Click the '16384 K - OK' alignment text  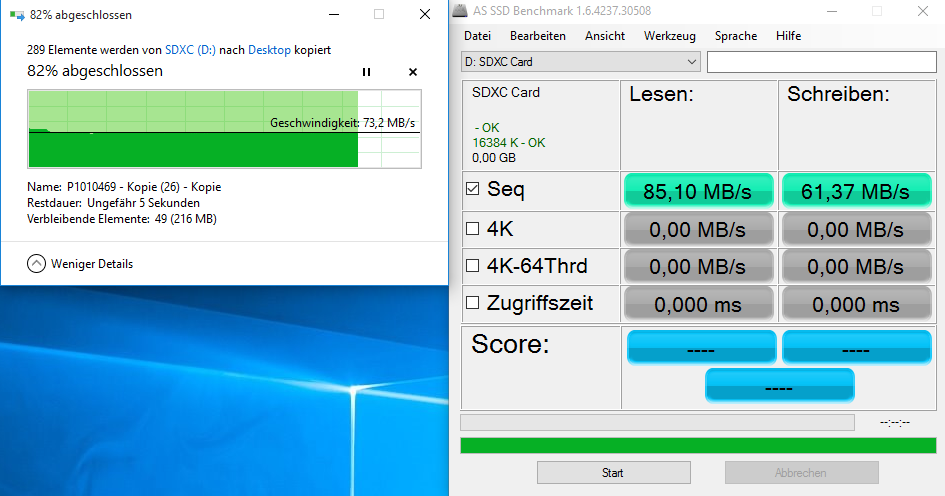click(509, 143)
